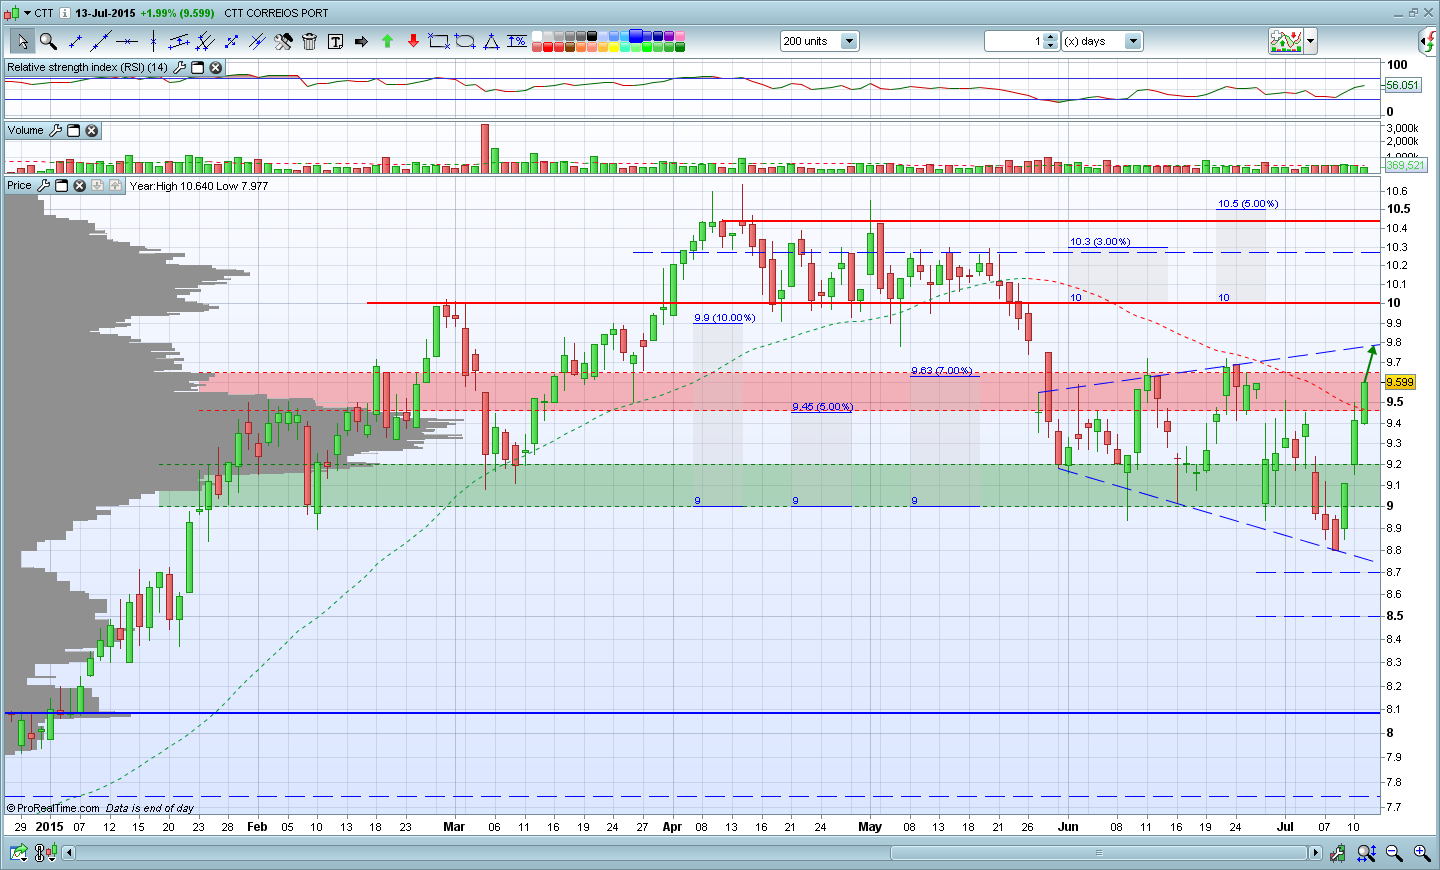Image resolution: width=1440 pixels, height=870 pixels.
Task: Pick the green up arrow marker tool
Action: [x=387, y=41]
